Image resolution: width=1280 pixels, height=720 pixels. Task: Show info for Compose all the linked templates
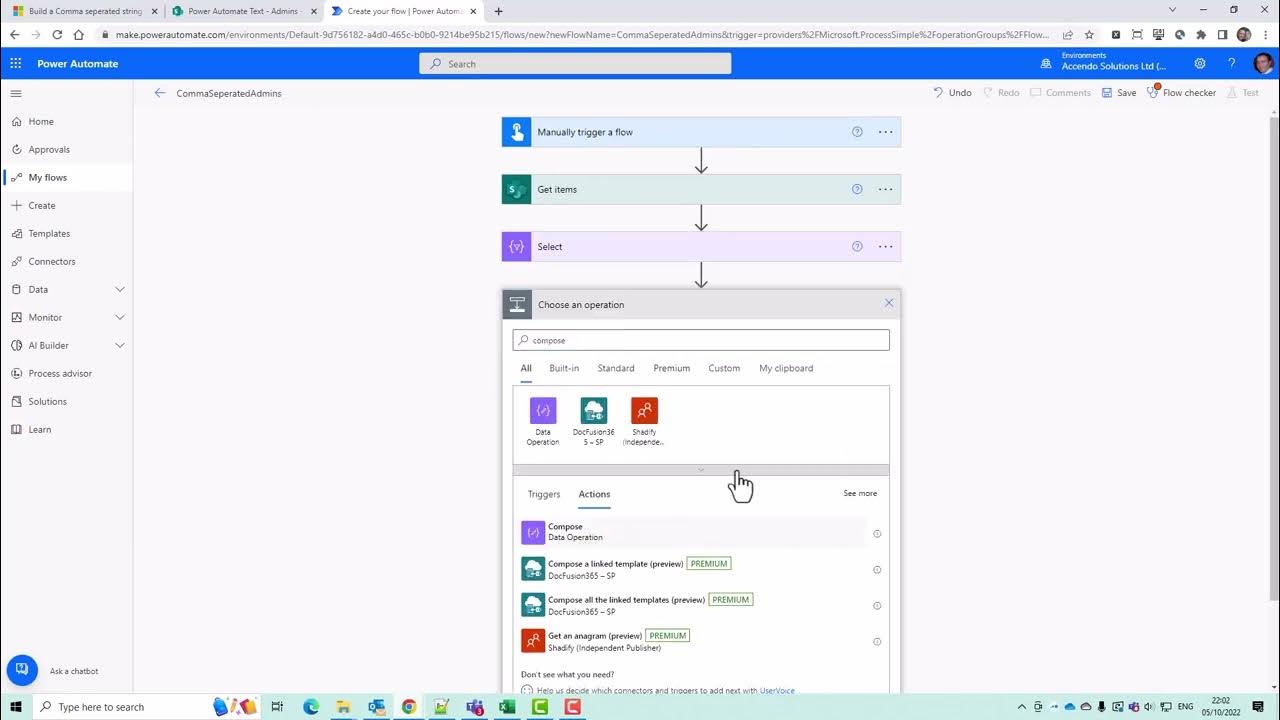pos(877,606)
